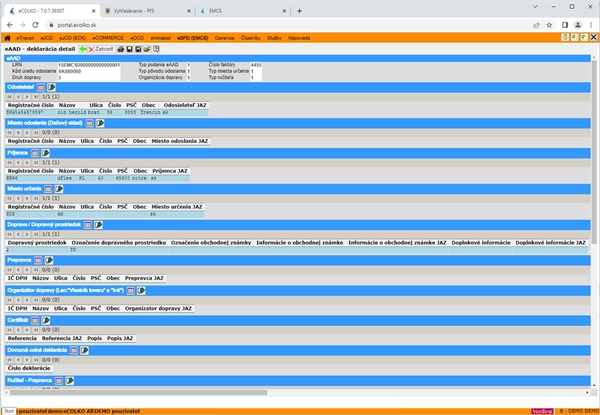This screenshot has width=600, height=415.
Task: Click the vertical scrollbar of the form
Action: (594, 152)
